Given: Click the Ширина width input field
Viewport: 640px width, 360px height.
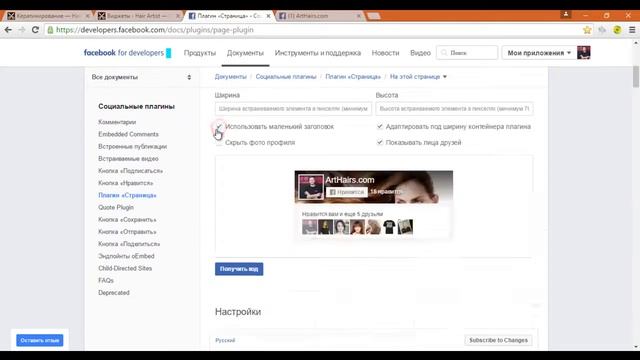Looking at the screenshot, I should click(293, 109).
